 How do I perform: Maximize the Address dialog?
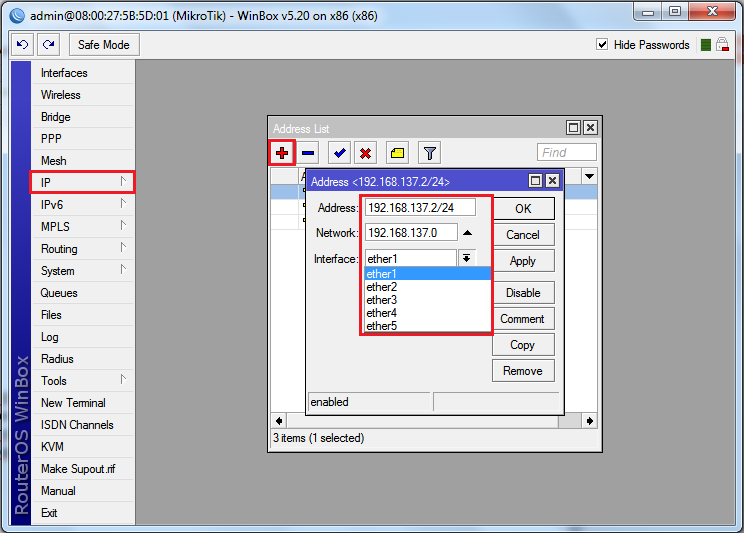pyautogui.click(x=535, y=181)
